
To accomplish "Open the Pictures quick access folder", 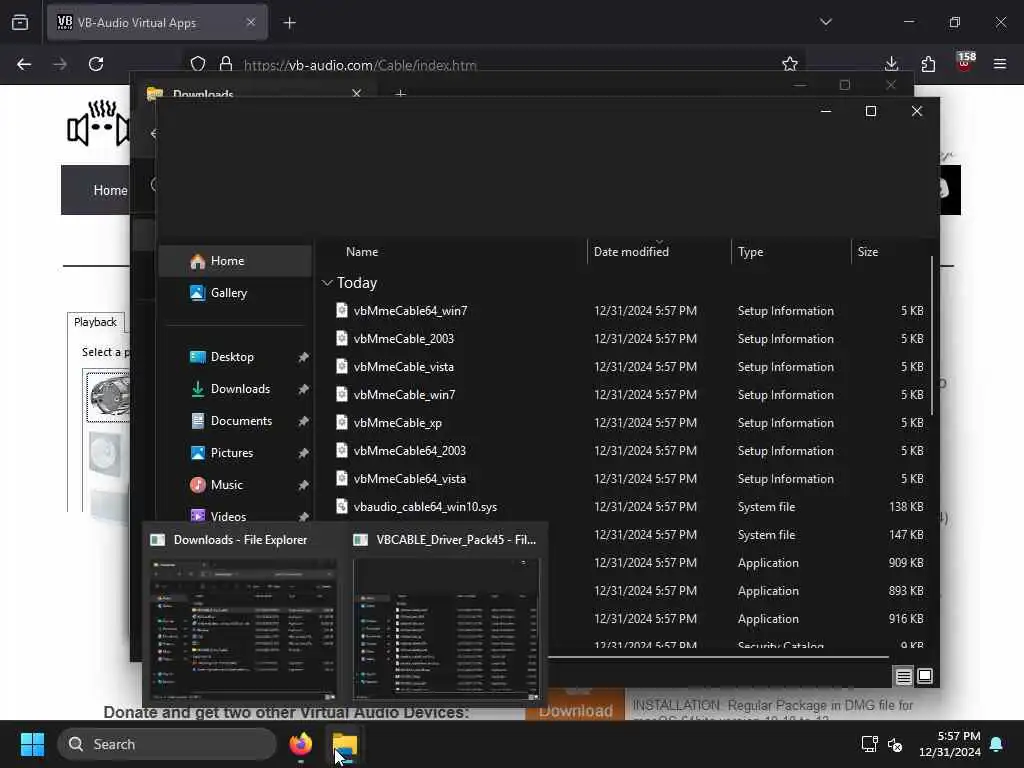I will coord(231,453).
